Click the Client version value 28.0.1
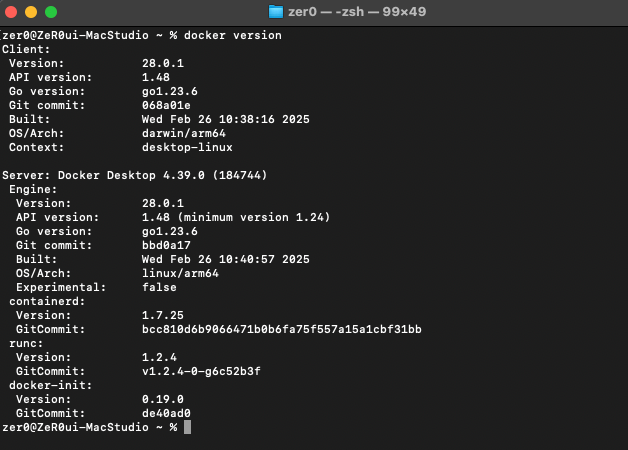Viewport: 628px width, 450px height. point(163,63)
